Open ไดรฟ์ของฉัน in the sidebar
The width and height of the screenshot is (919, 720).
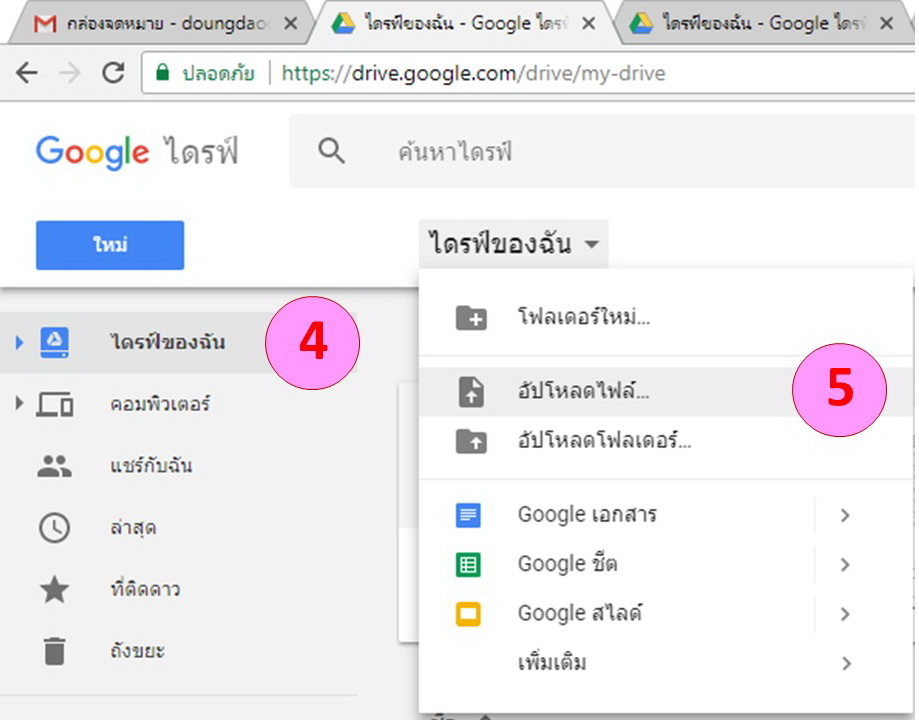coord(178,342)
